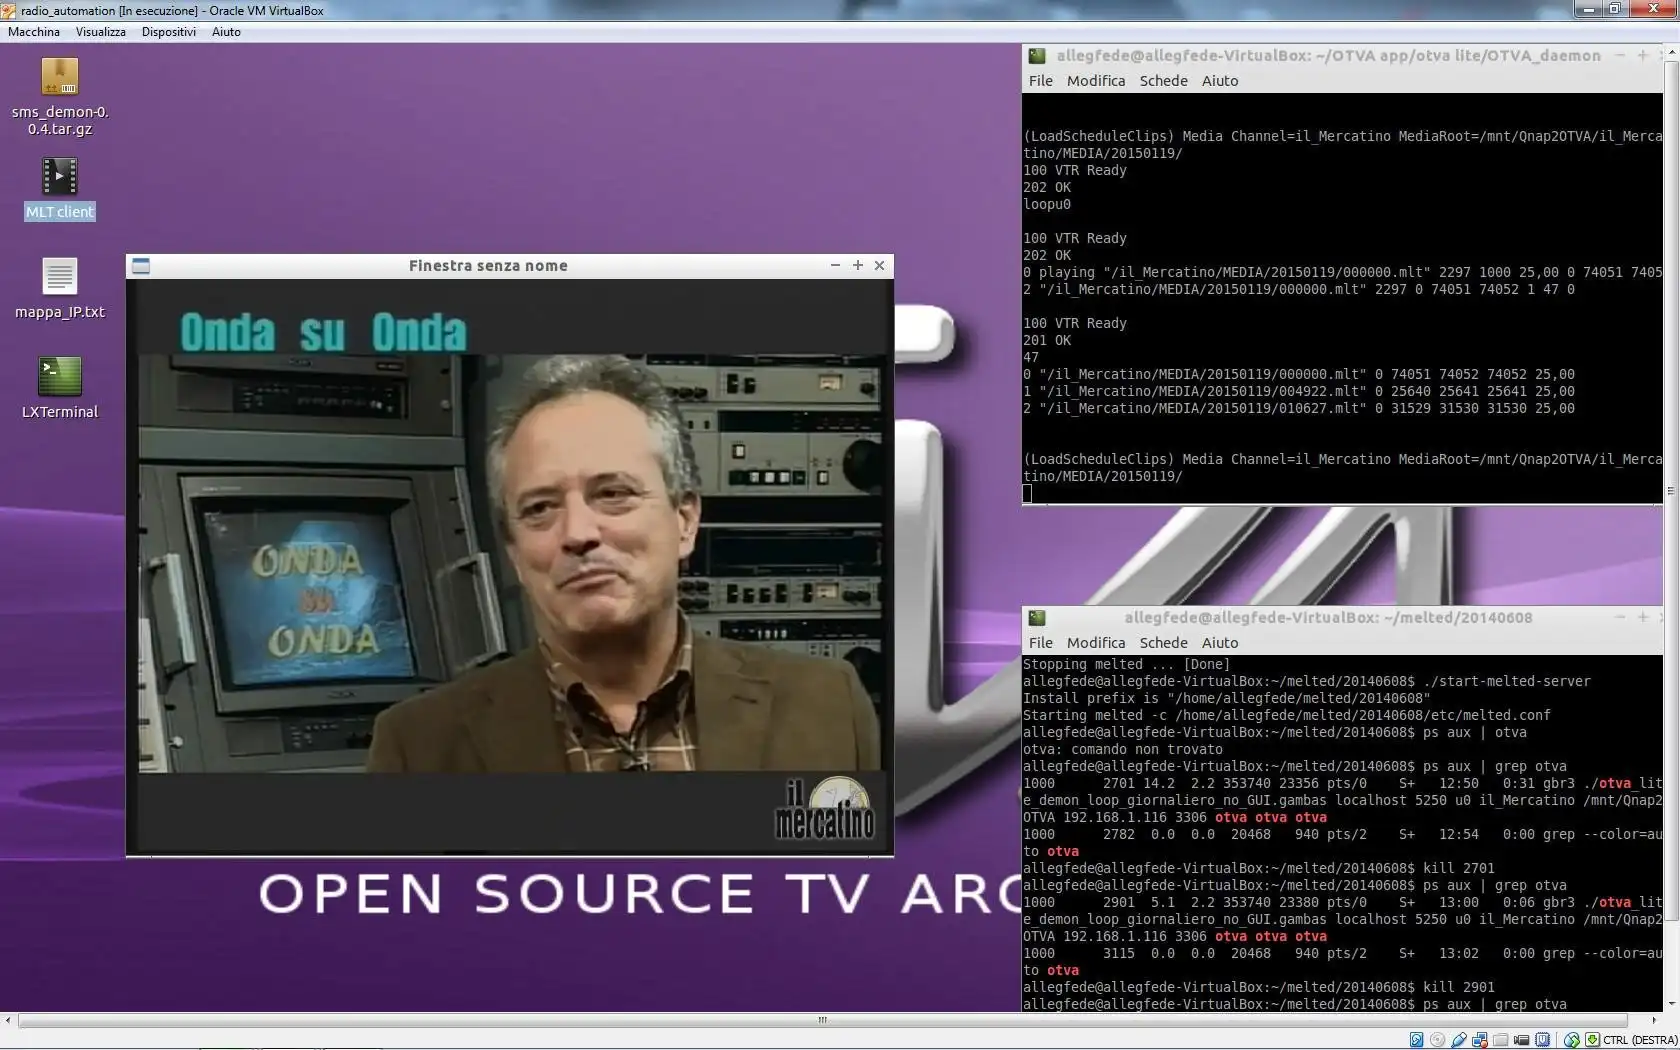Click the OTVA_daemon terminal cursor prompt
This screenshot has height=1050, width=1680.
click(x=1027, y=493)
